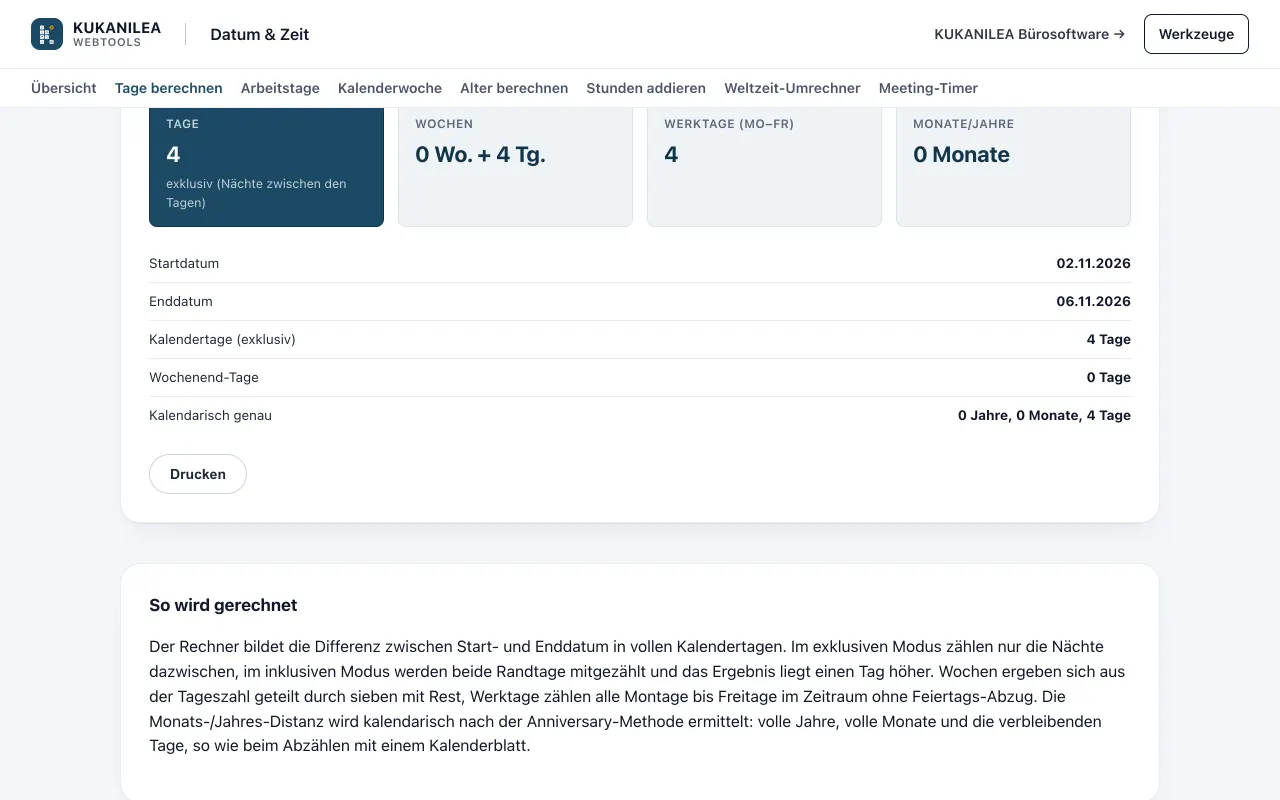Open the Werkzeuge button

[1196, 34]
